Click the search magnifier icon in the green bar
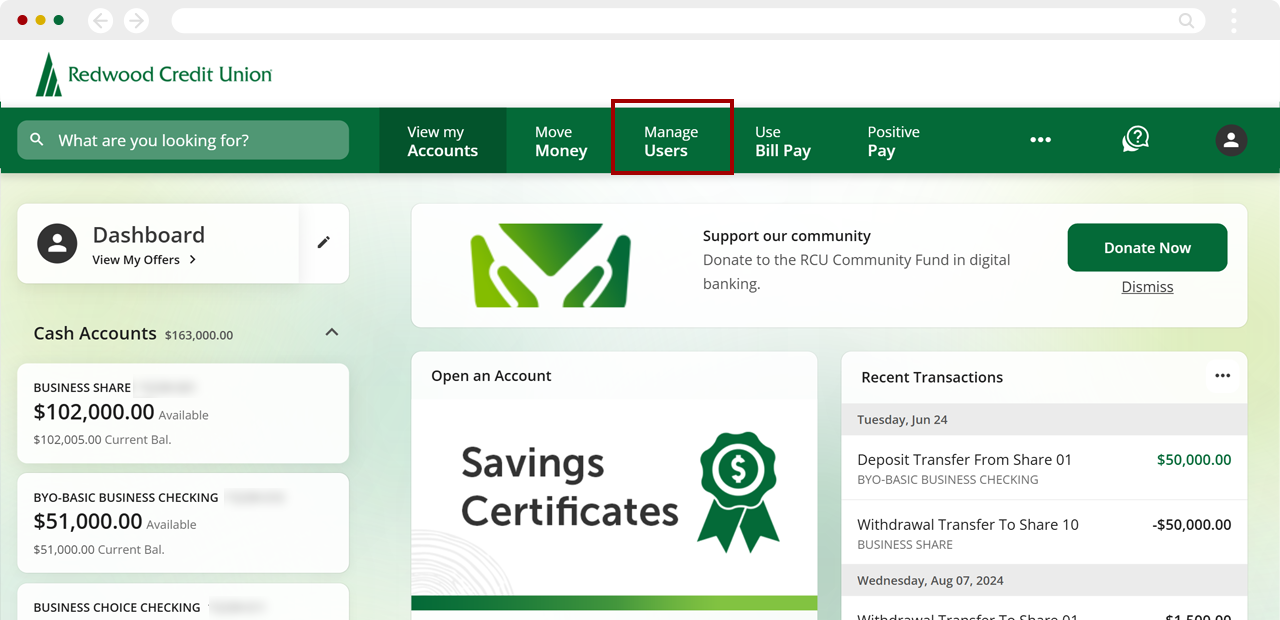Screen dimensions: 1280x620 37,140
